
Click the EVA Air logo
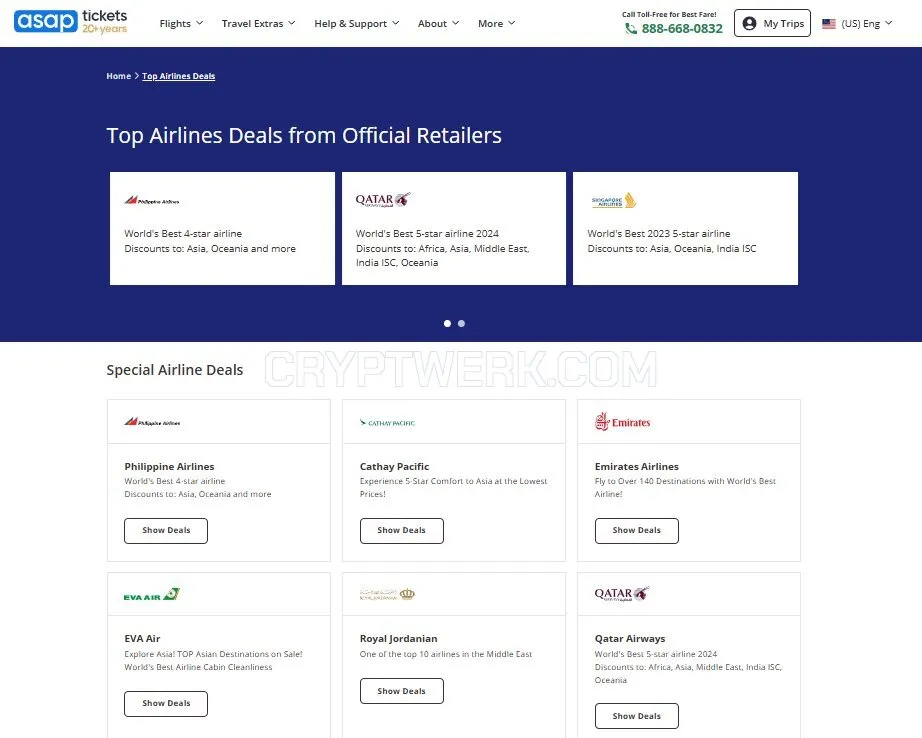152,595
